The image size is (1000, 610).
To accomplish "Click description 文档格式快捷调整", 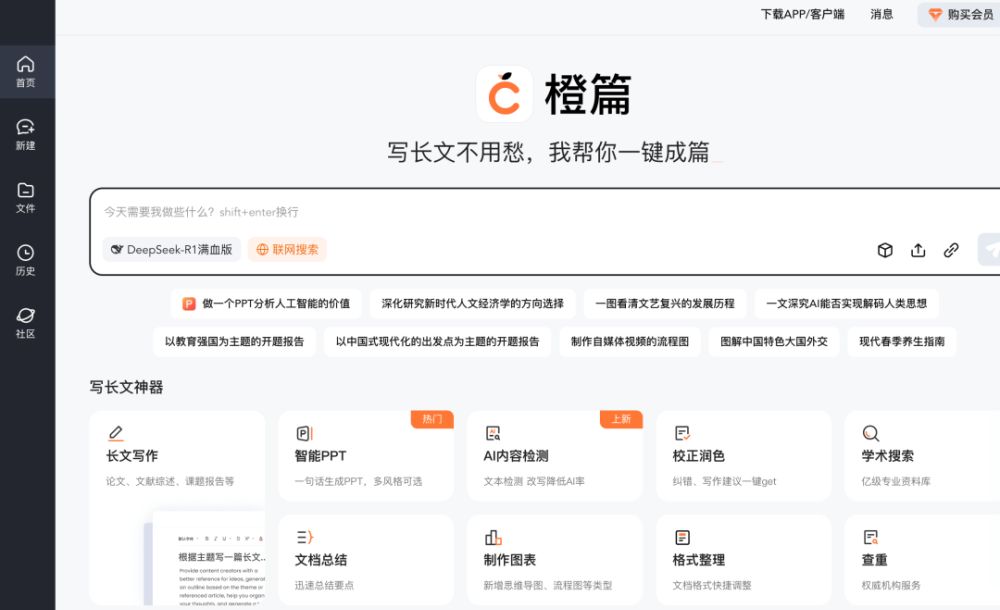I will [x=712, y=585].
